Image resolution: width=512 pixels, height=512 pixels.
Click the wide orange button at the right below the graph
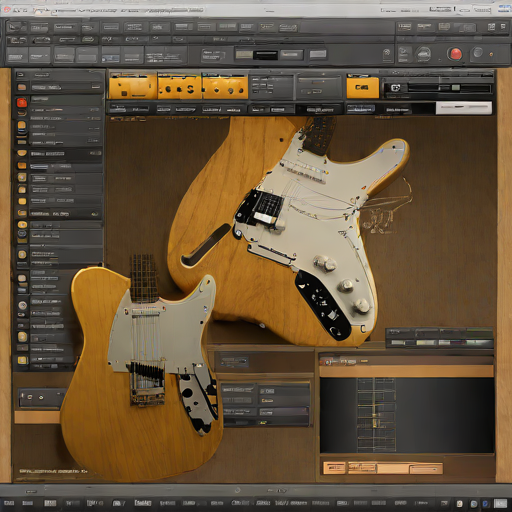[x=426, y=469]
